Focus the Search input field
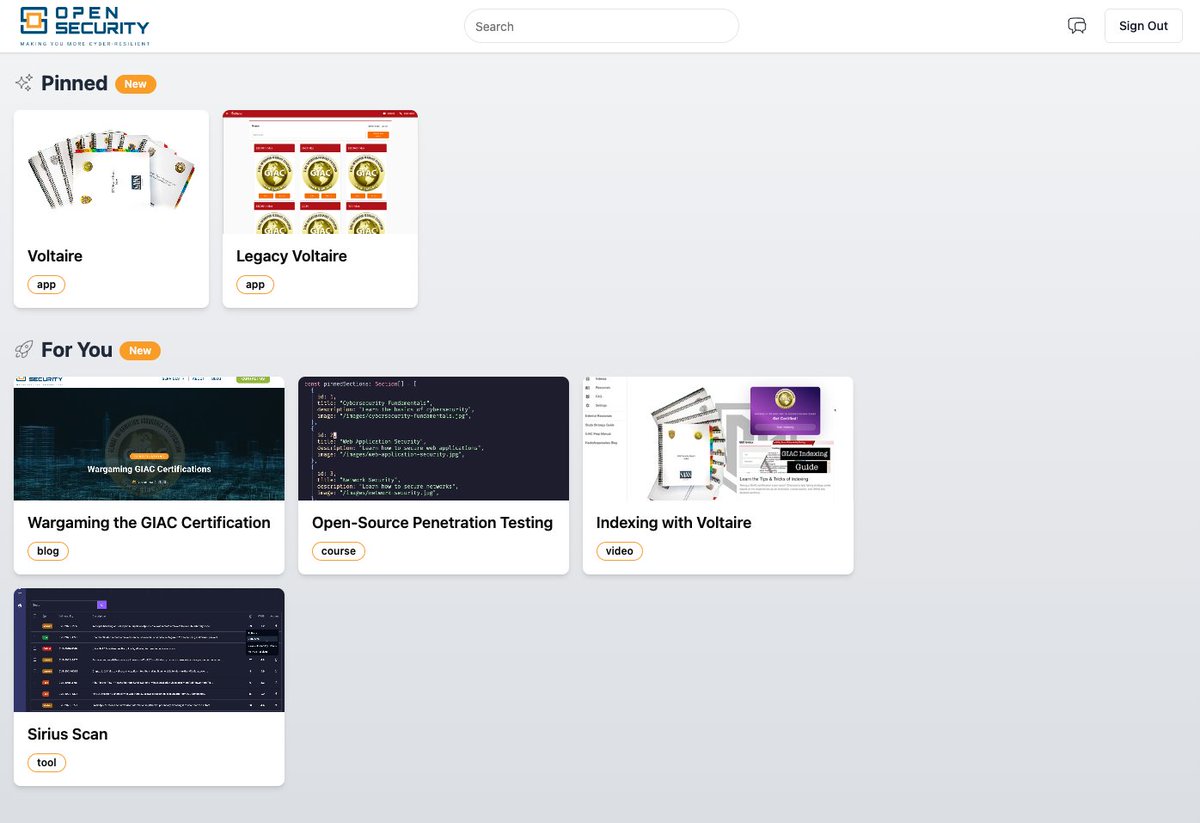 point(601,26)
